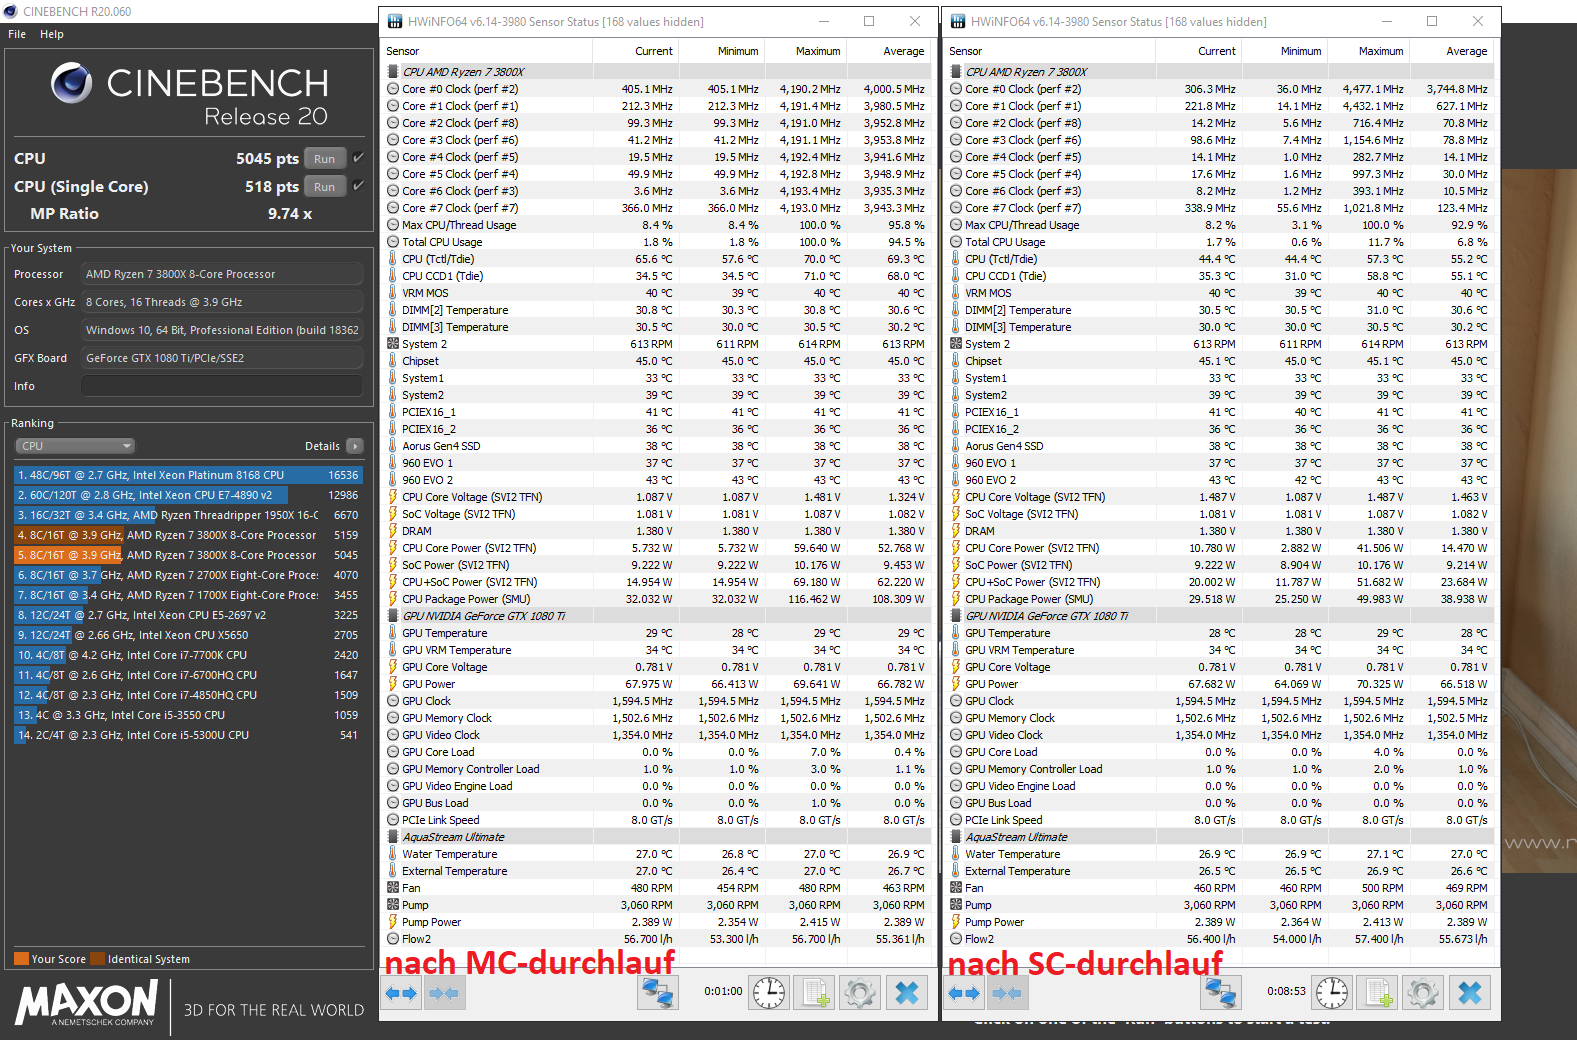The width and height of the screenshot is (1577, 1040).
Task: Open sensor settings gear in the 0:01:00 HWiNFO window
Action: point(860,993)
